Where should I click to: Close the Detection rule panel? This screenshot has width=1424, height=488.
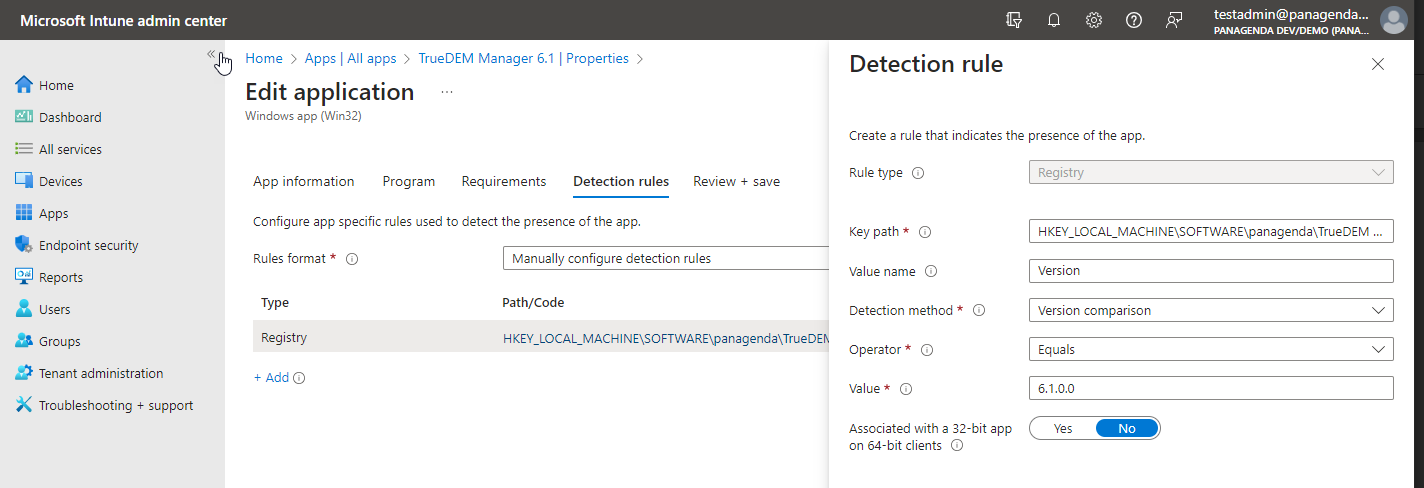1377,64
